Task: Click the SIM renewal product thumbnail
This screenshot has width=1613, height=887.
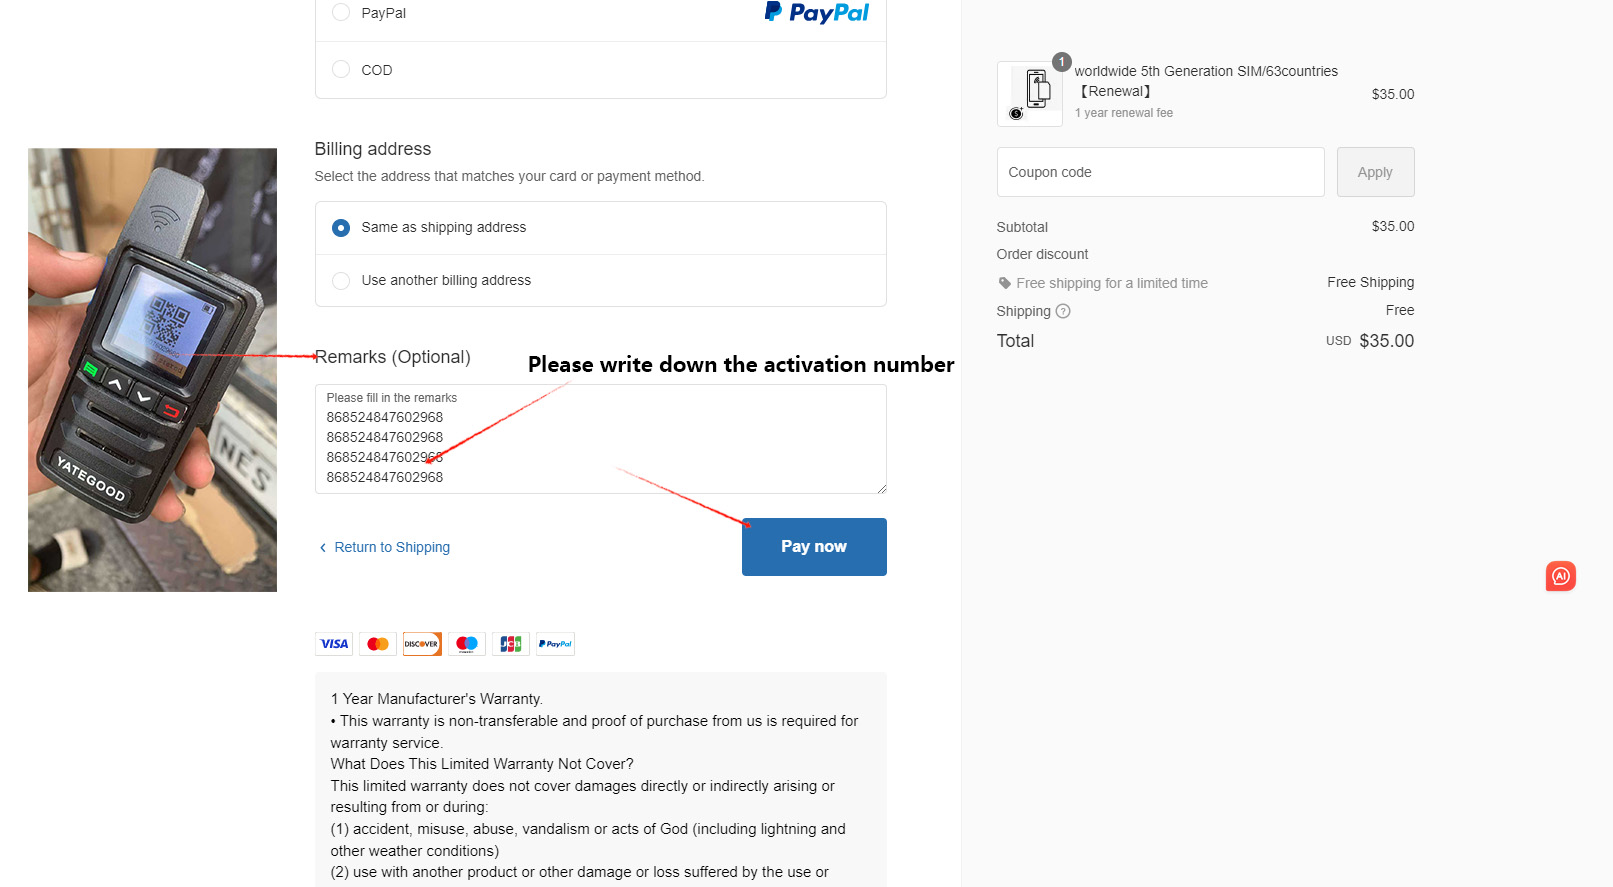Action: tap(1030, 94)
